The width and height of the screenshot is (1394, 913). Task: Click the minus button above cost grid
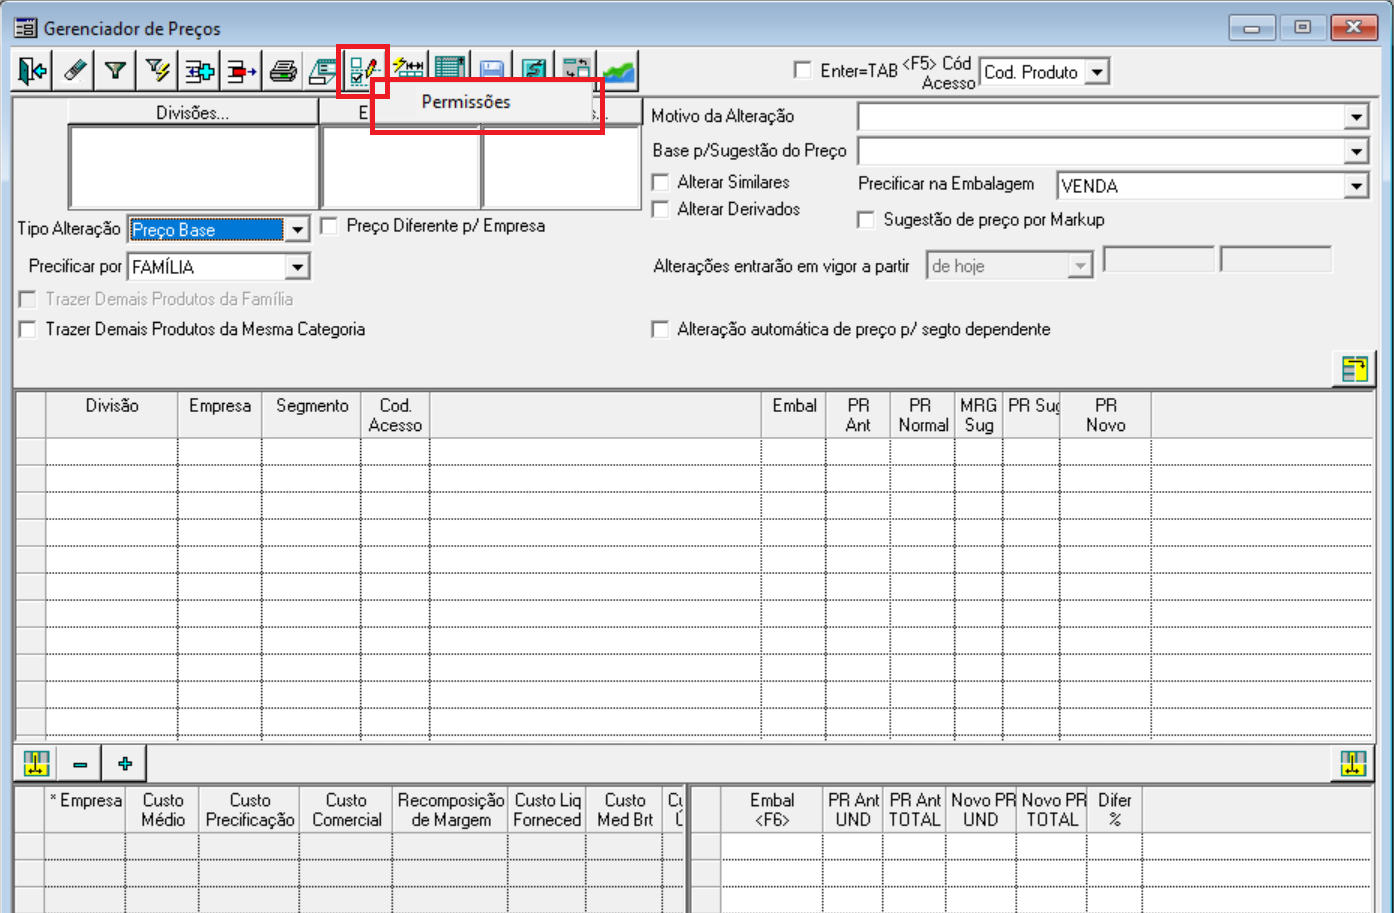coord(80,764)
